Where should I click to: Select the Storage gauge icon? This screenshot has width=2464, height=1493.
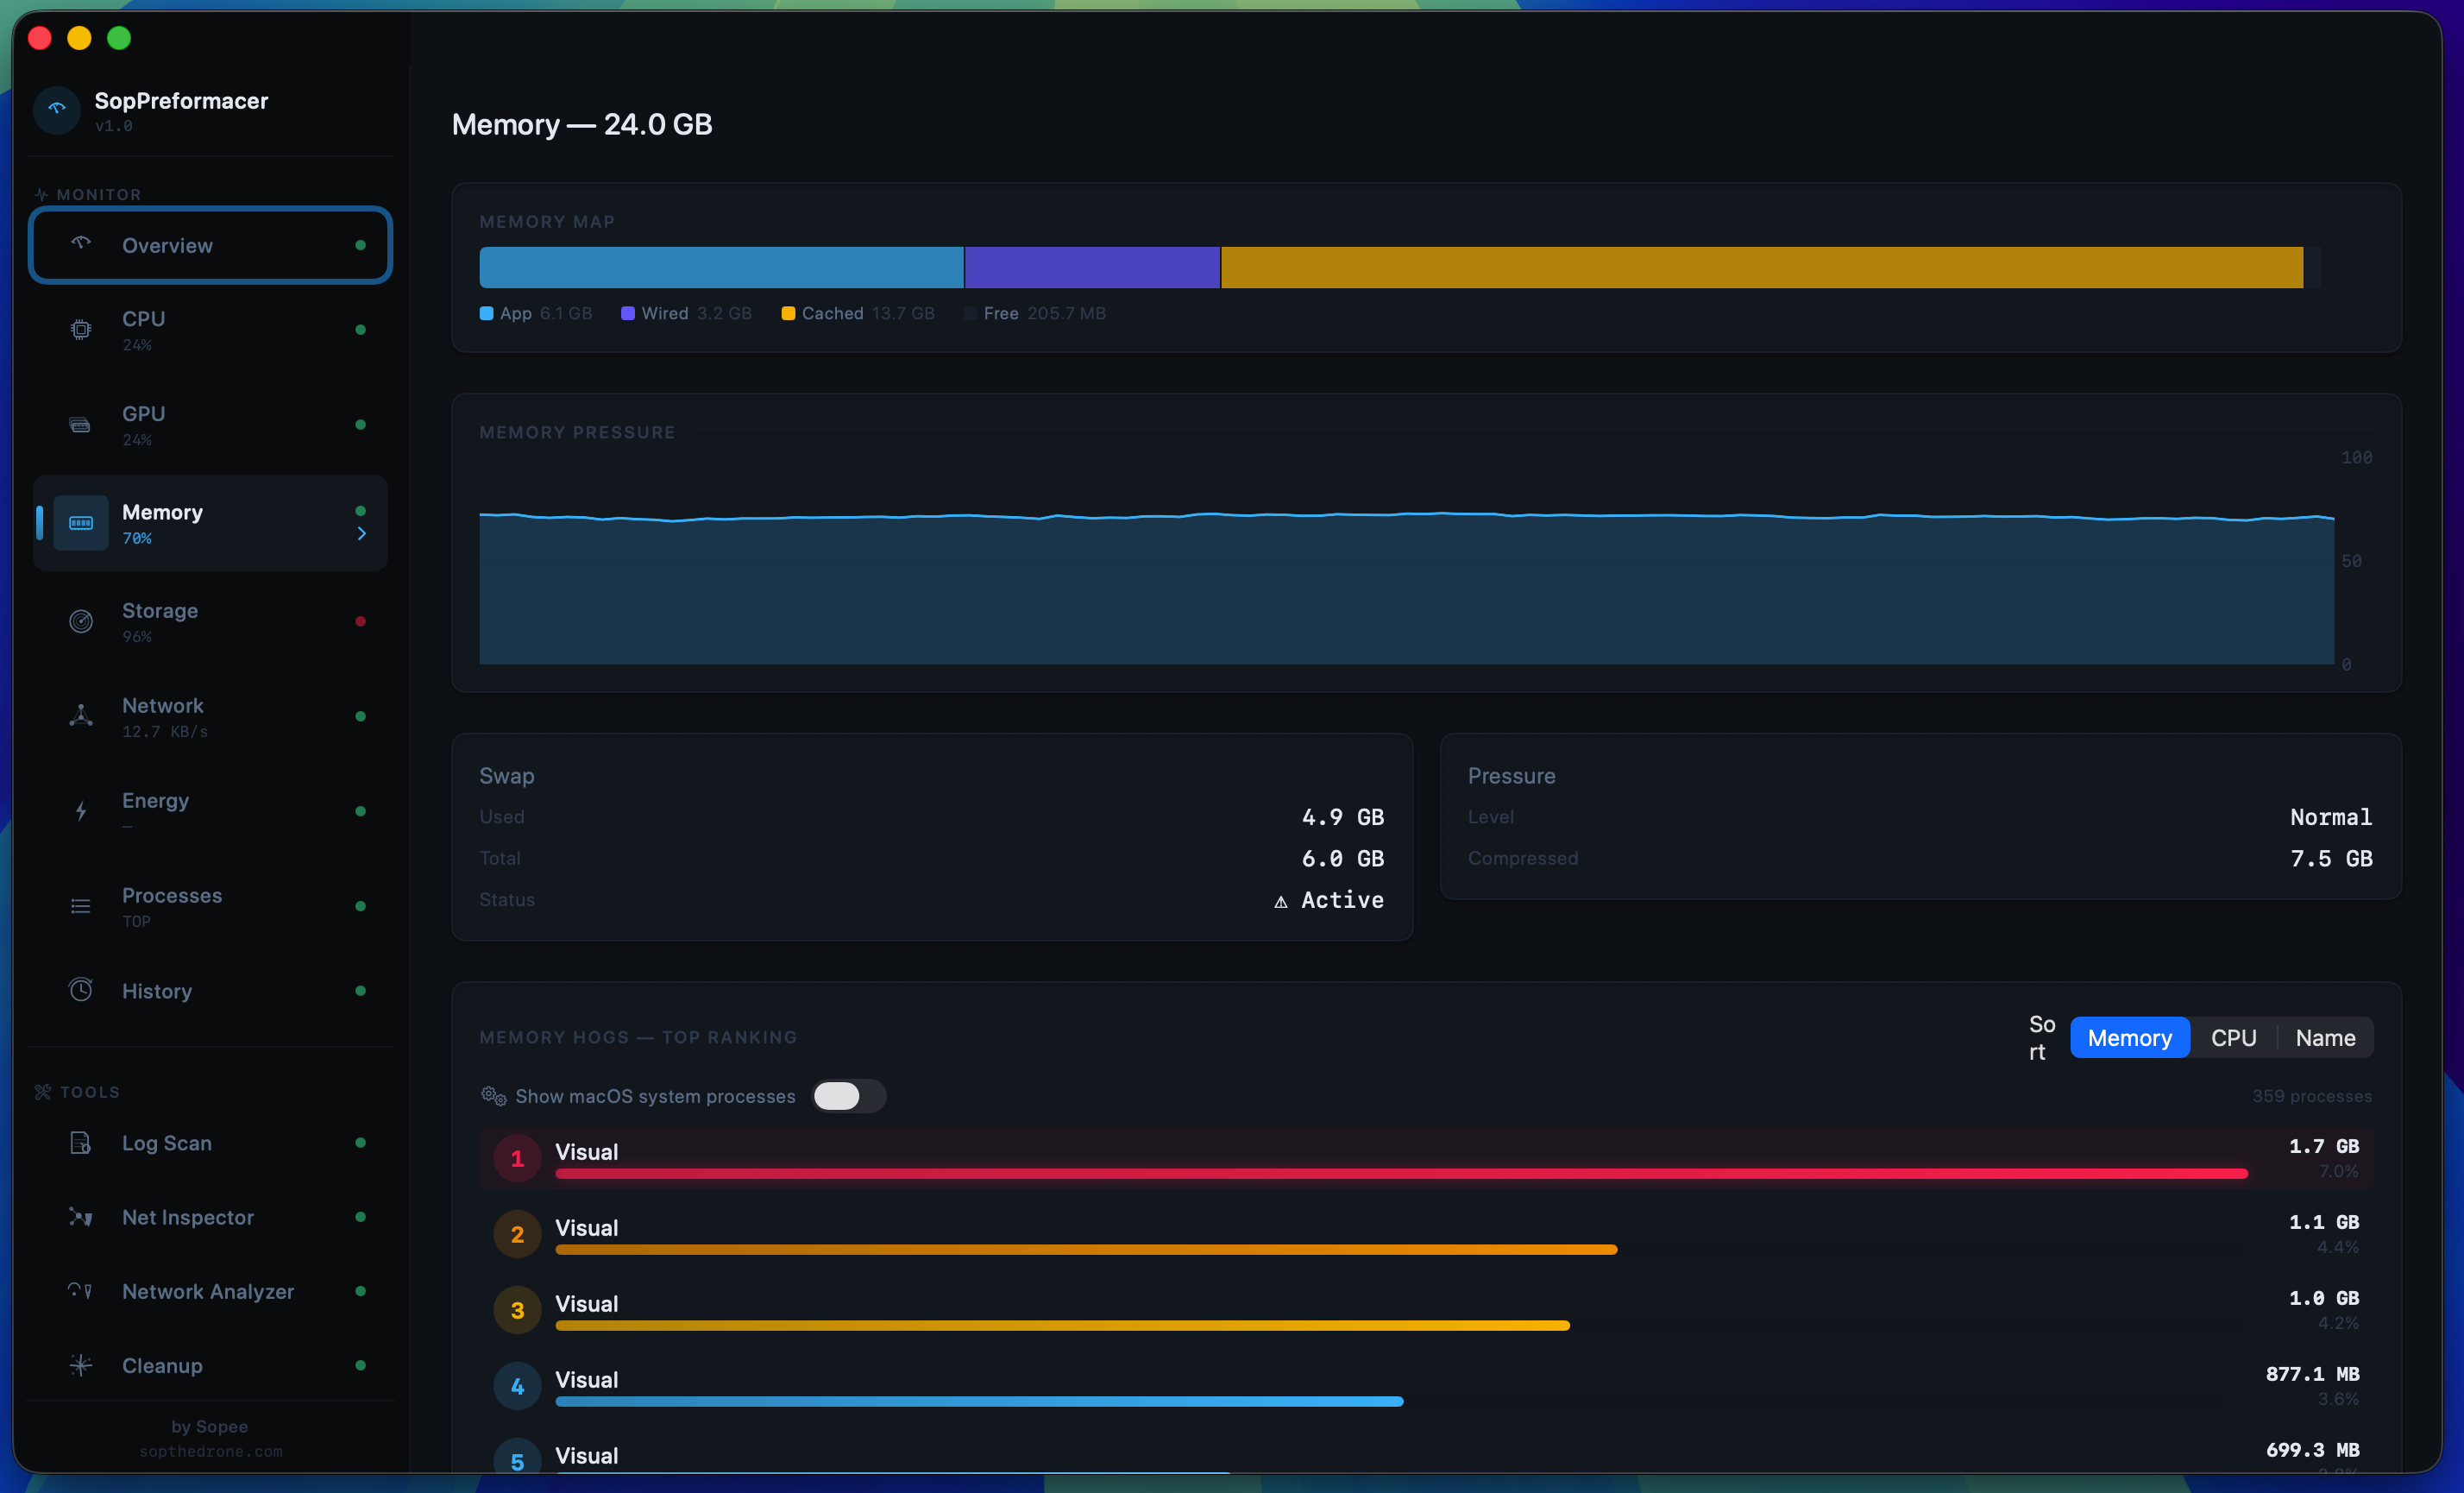coord(80,621)
